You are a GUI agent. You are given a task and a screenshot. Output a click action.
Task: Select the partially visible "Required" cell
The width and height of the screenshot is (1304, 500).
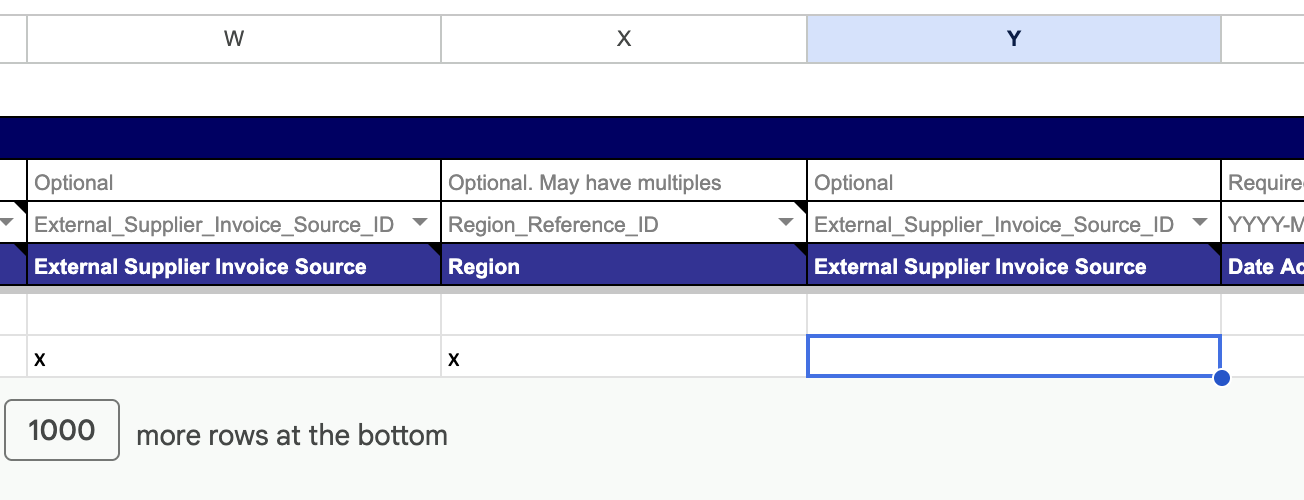(x=1263, y=182)
